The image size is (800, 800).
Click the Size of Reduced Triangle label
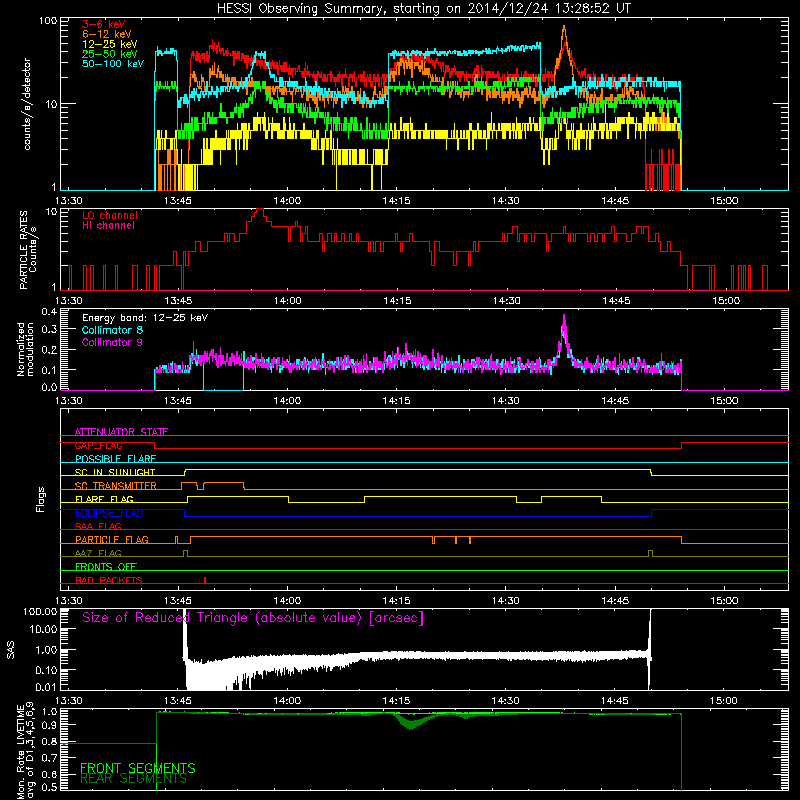pos(253,618)
